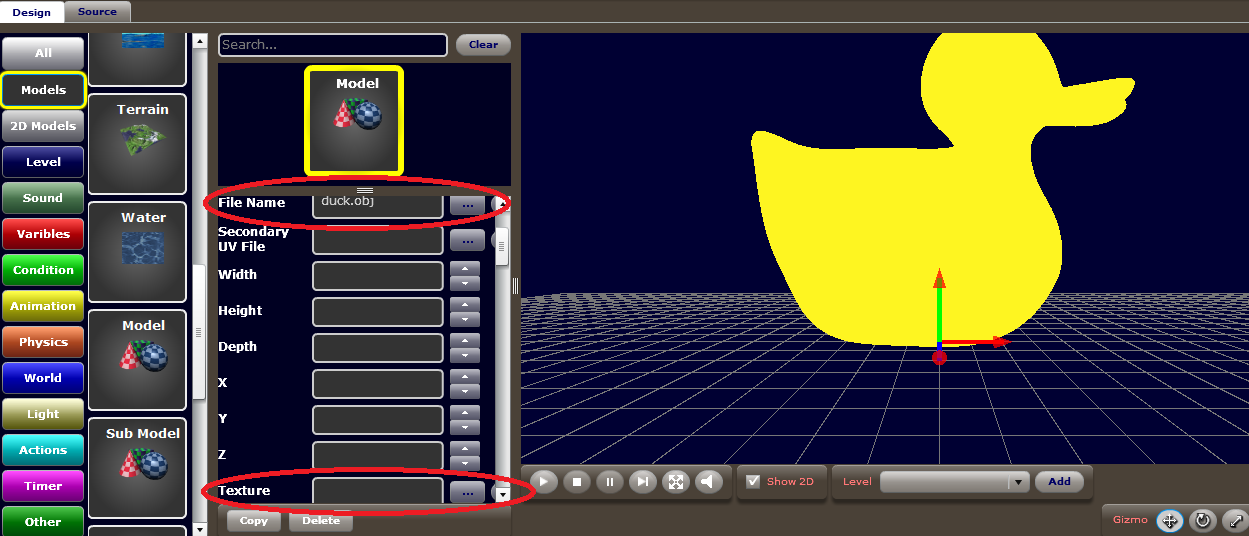1249x536 pixels.
Task: Select the All category button
Action: [43, 54]
